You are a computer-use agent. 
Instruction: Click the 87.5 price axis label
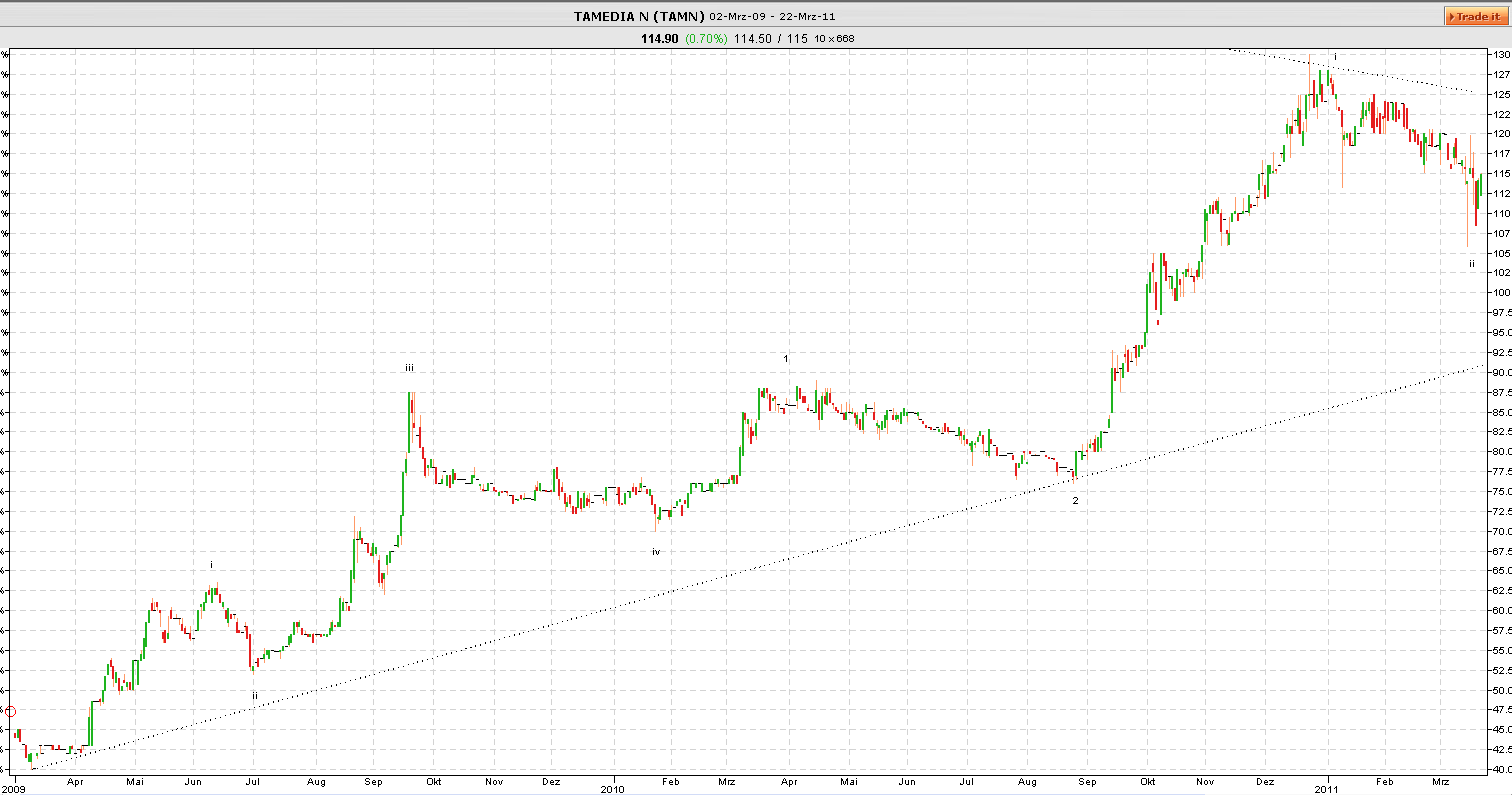1501,392
